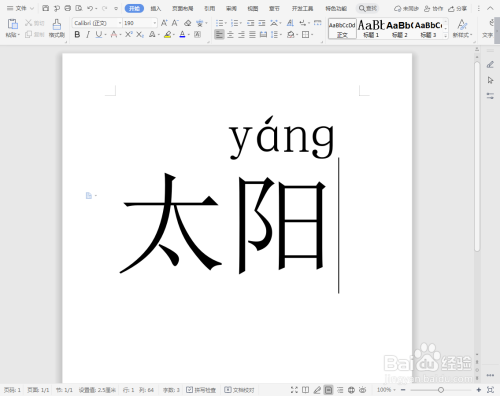Click the selection arrow in right sidebar
This screenshot has height=396, width=500.
[490, 80]
